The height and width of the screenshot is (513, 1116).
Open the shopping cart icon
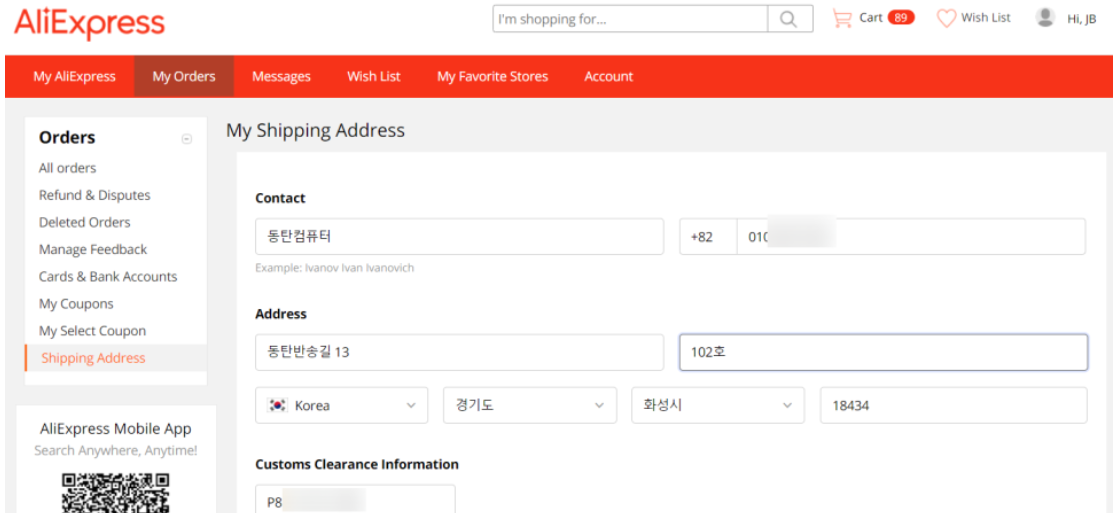[842, 18]
